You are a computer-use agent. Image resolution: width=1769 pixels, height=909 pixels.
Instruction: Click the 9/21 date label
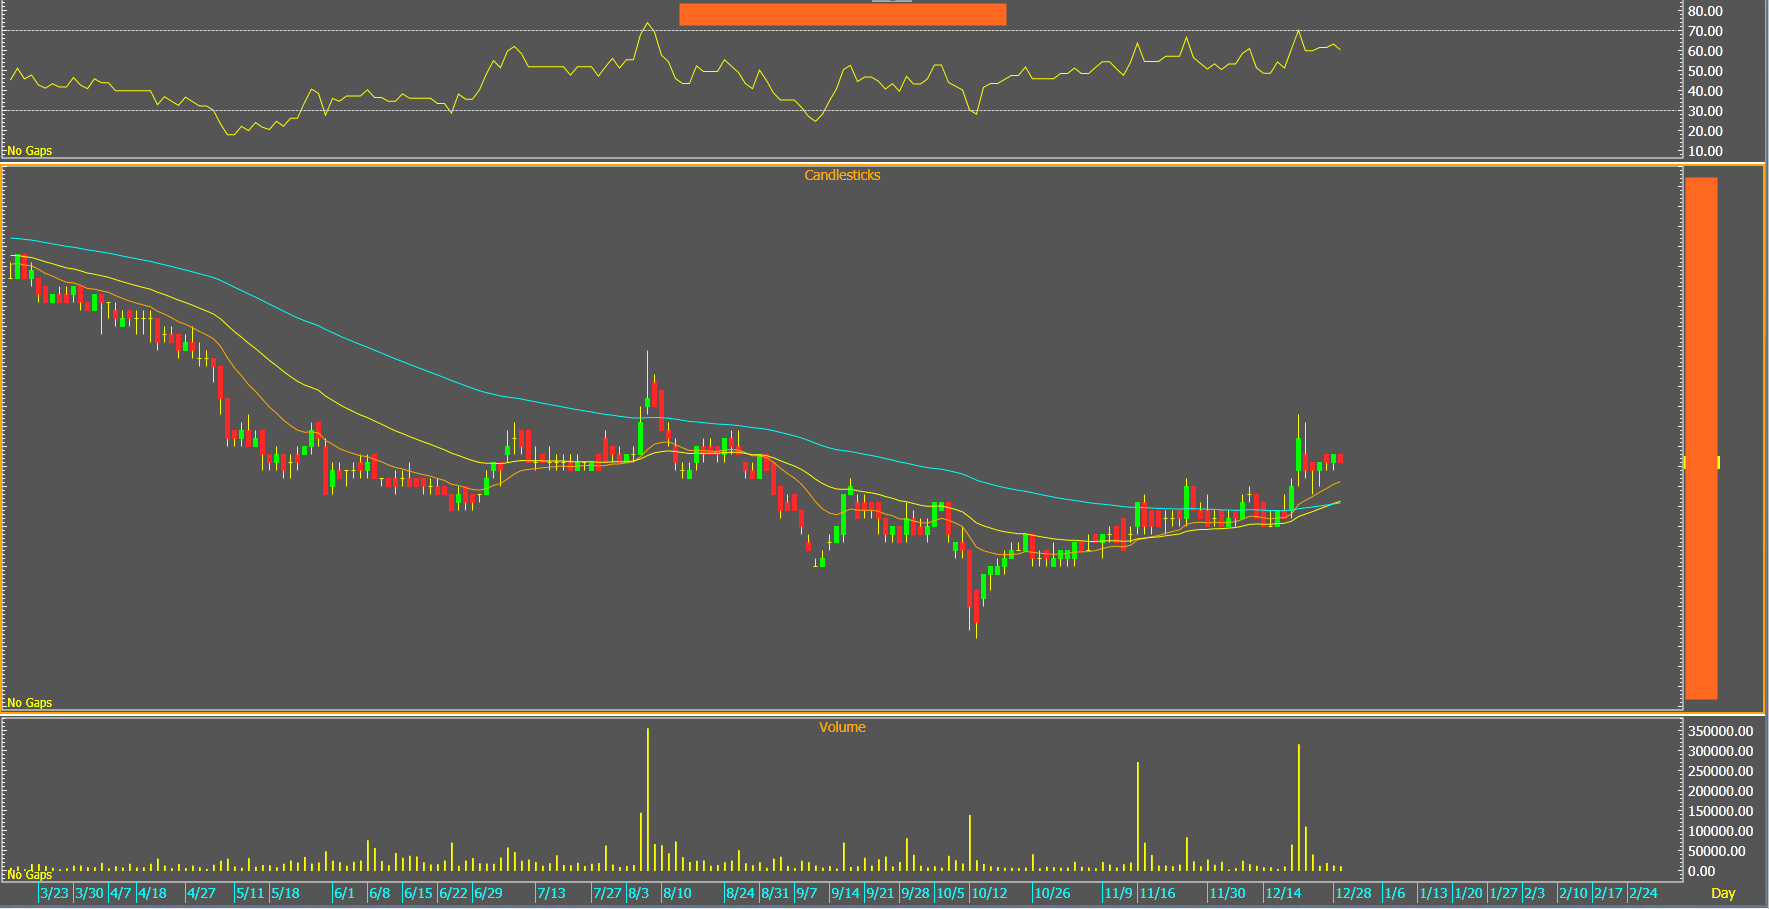[x=880, y=893]
